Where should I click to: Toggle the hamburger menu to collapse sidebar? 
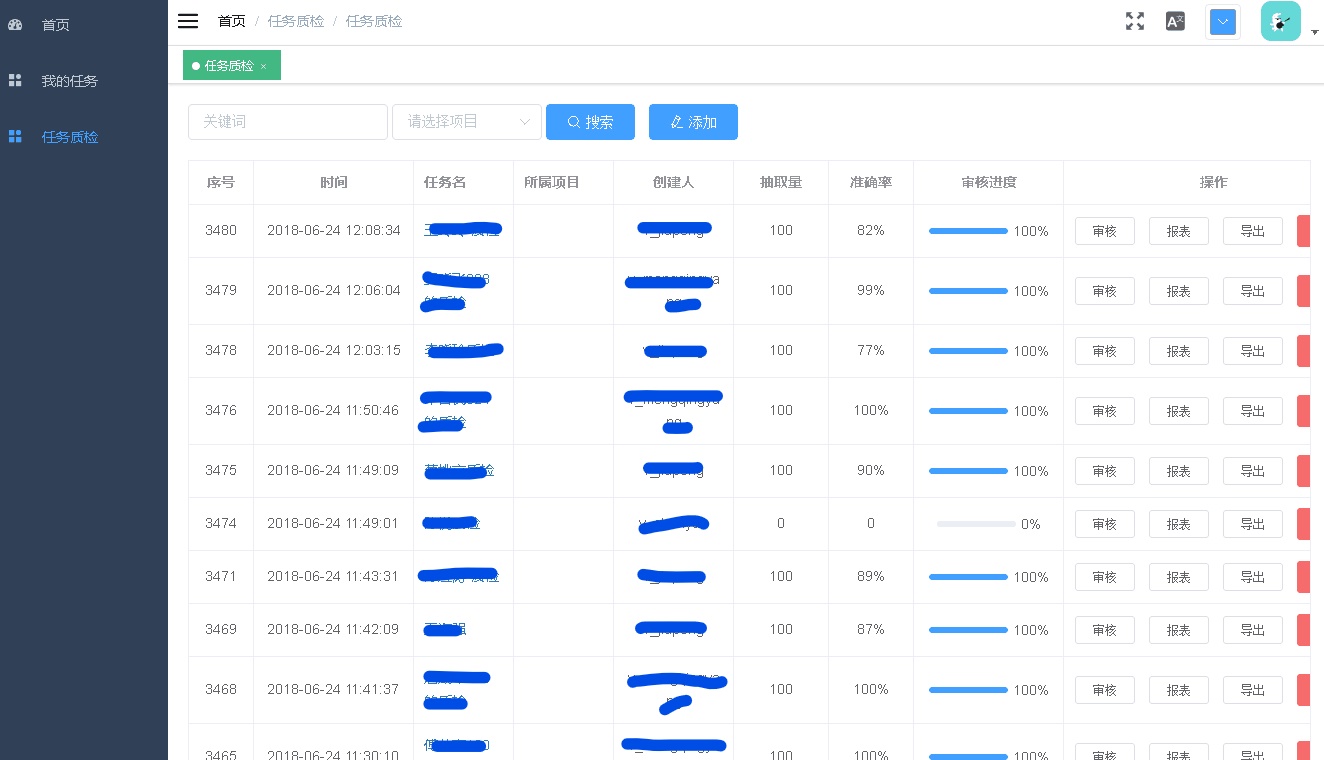(x=188, y=21)
